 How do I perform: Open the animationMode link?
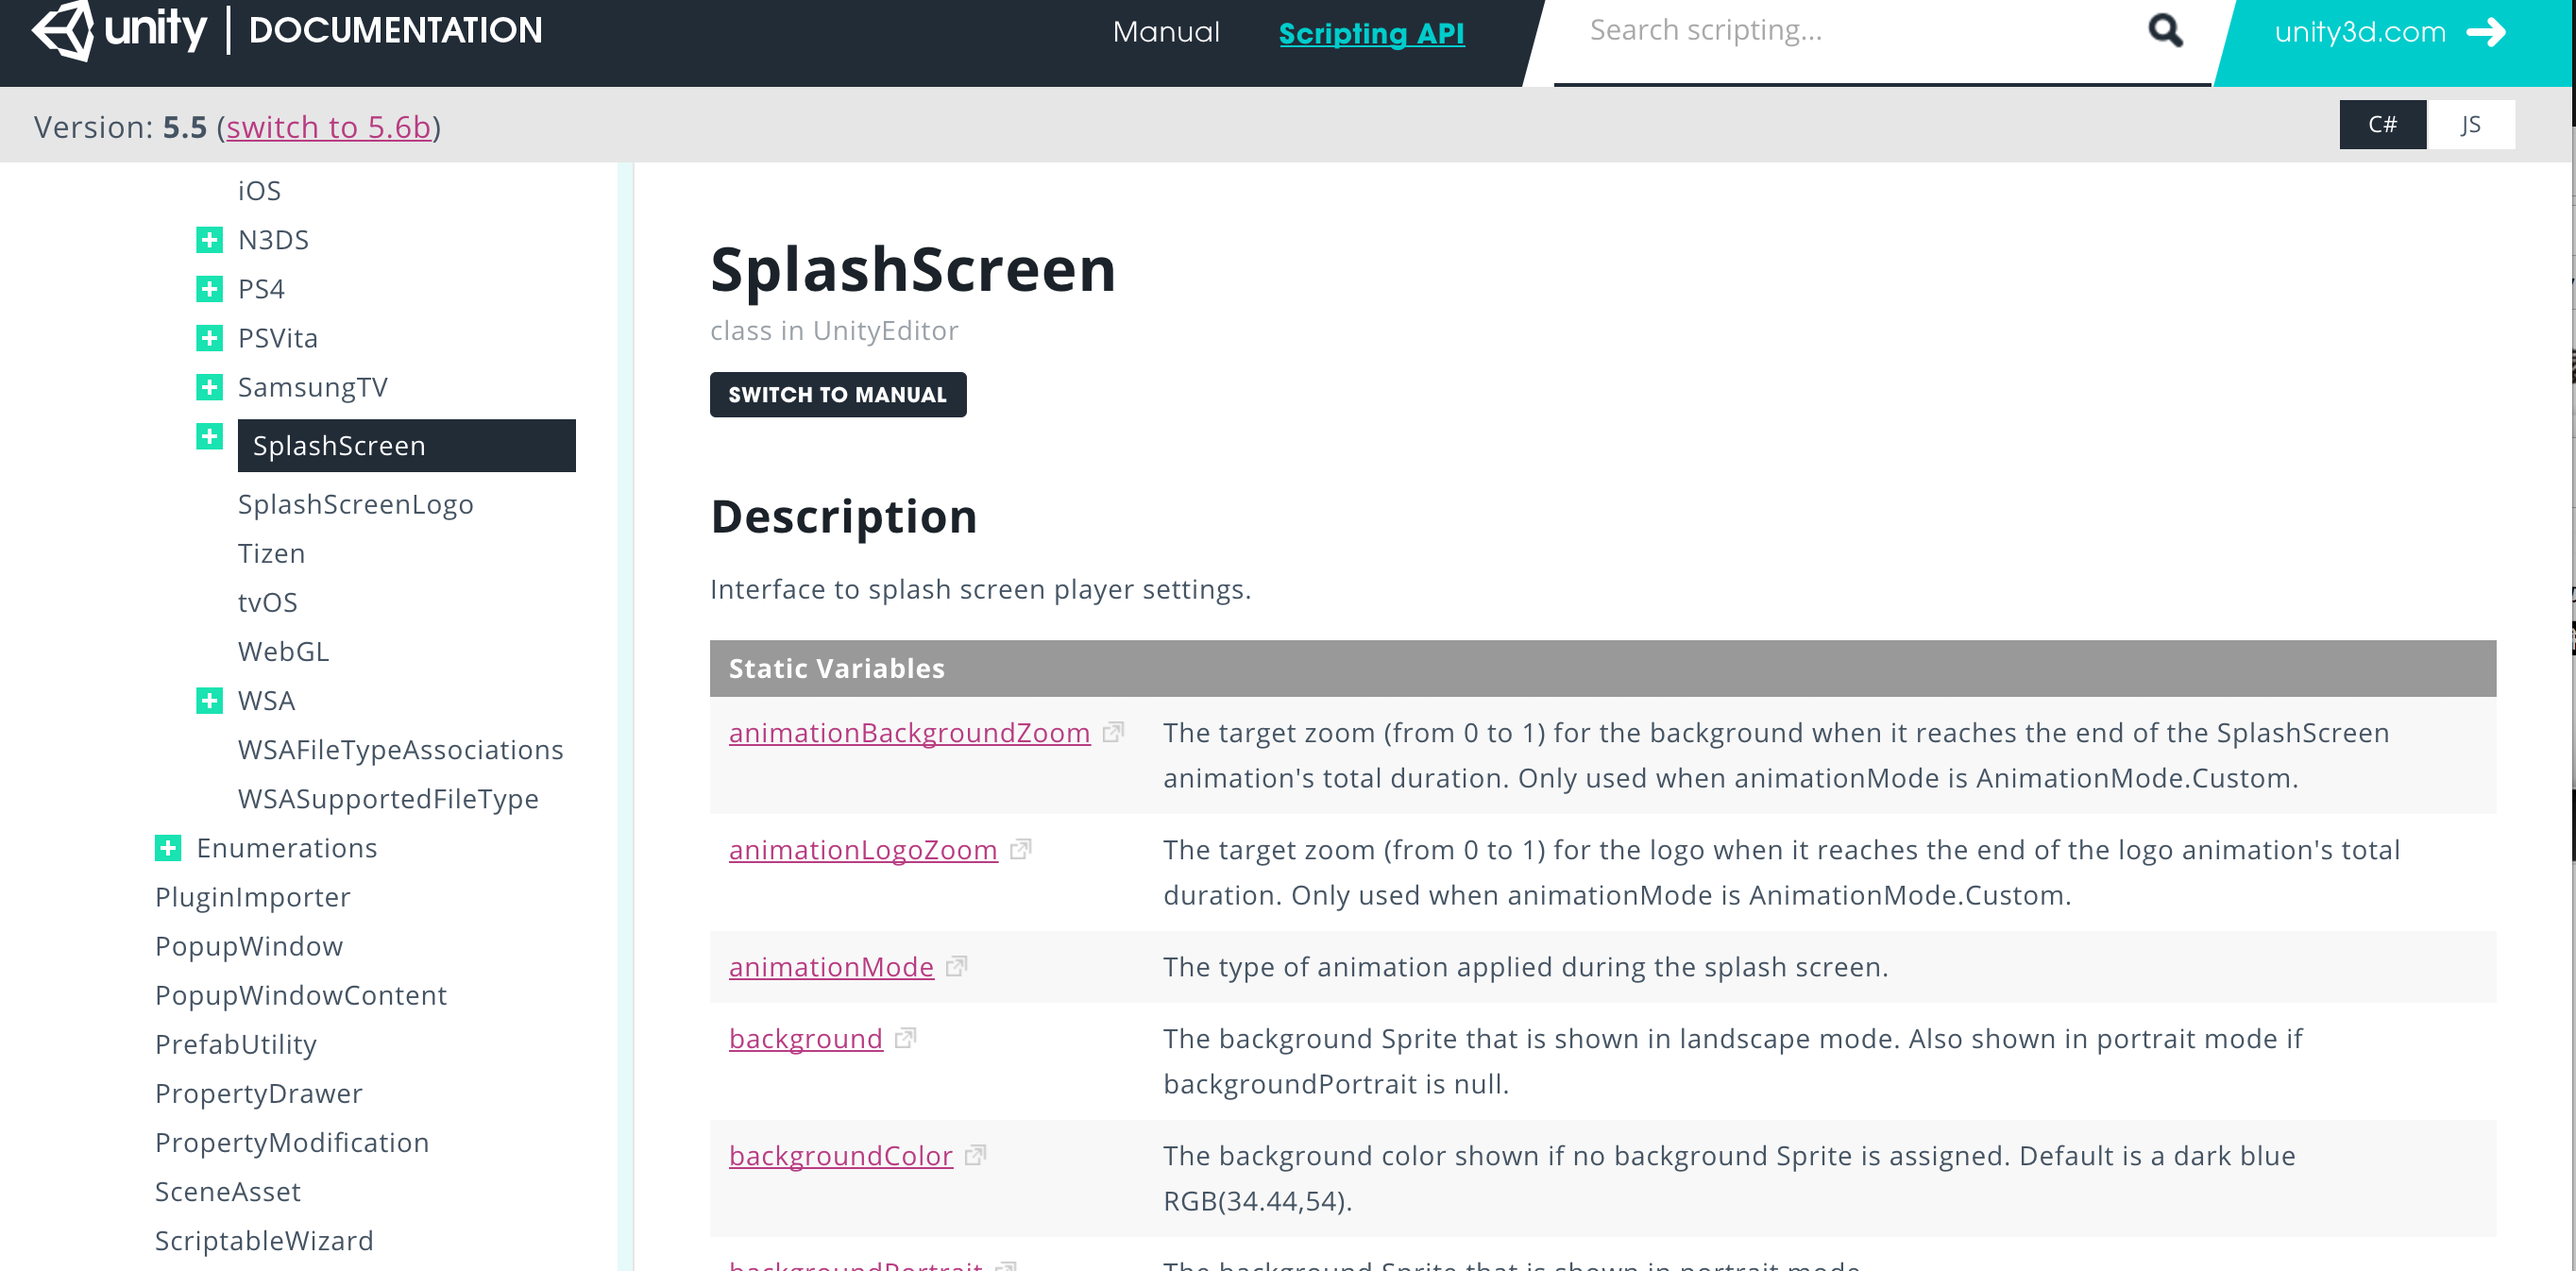pos(831,967)
